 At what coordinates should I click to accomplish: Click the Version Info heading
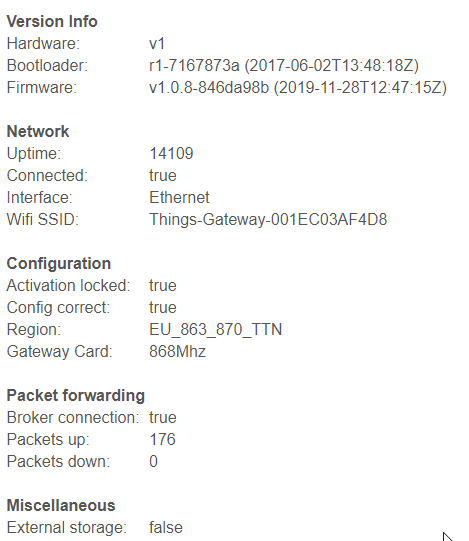52,21
